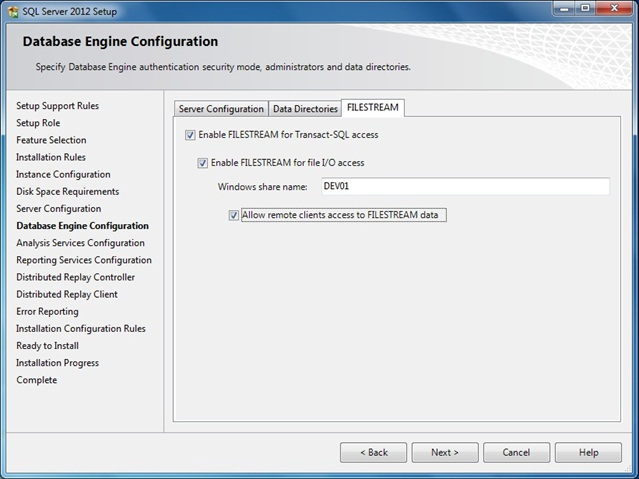The width and height of the screenshot is (639, 479).
Task: Click Ready to Install step
Action: click(x=47, y=346)
